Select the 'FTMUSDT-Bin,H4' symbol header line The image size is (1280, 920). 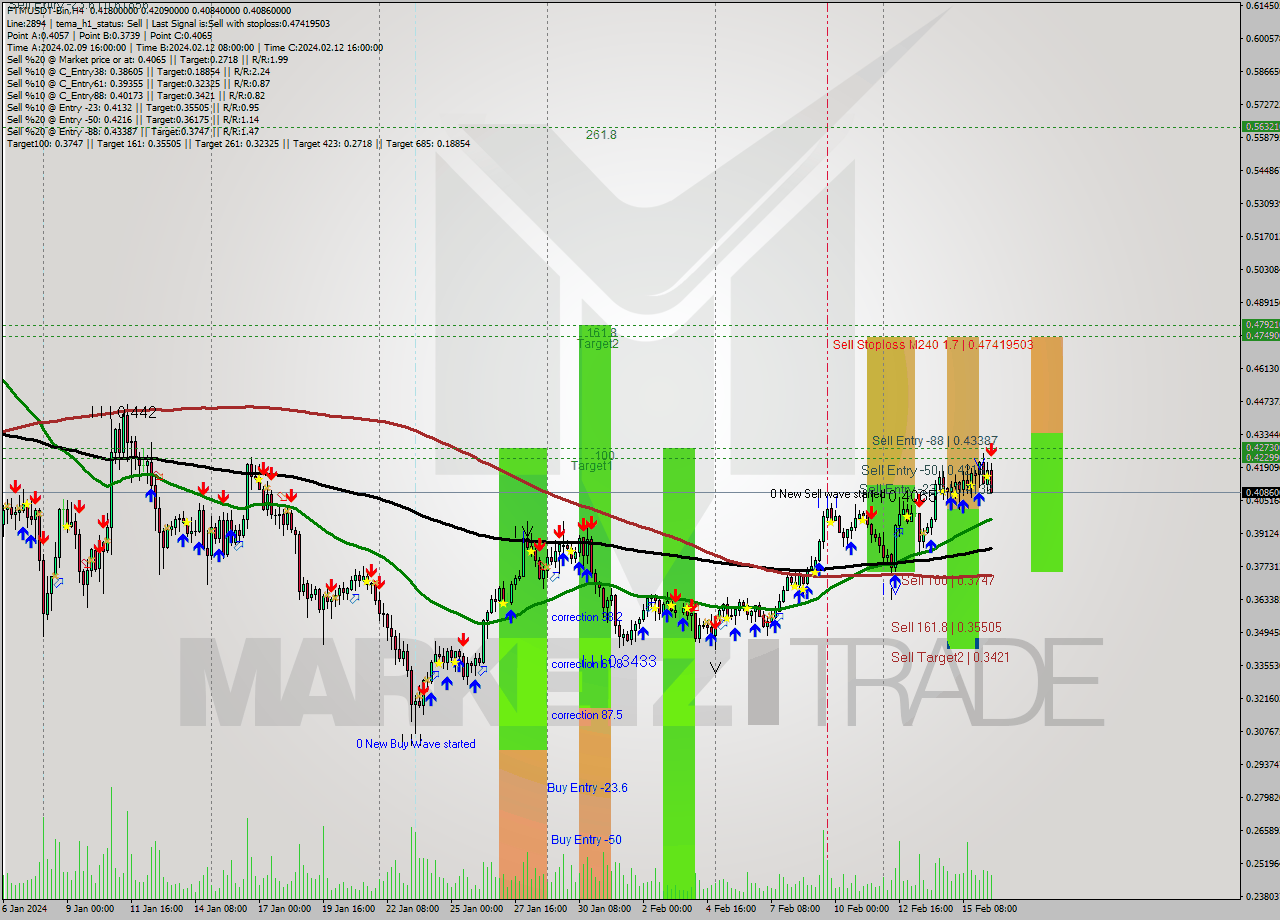149,11
